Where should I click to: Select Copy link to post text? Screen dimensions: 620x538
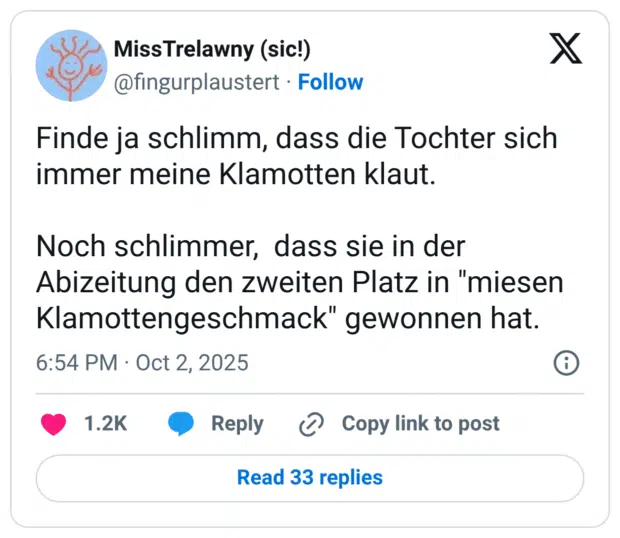click(x=420, y=424)
